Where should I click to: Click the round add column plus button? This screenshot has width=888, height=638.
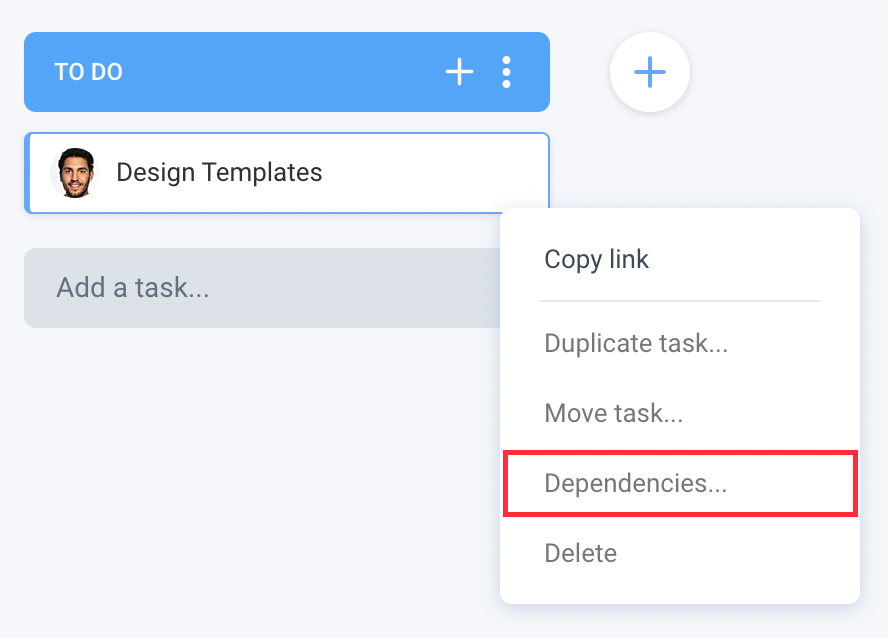650,72
